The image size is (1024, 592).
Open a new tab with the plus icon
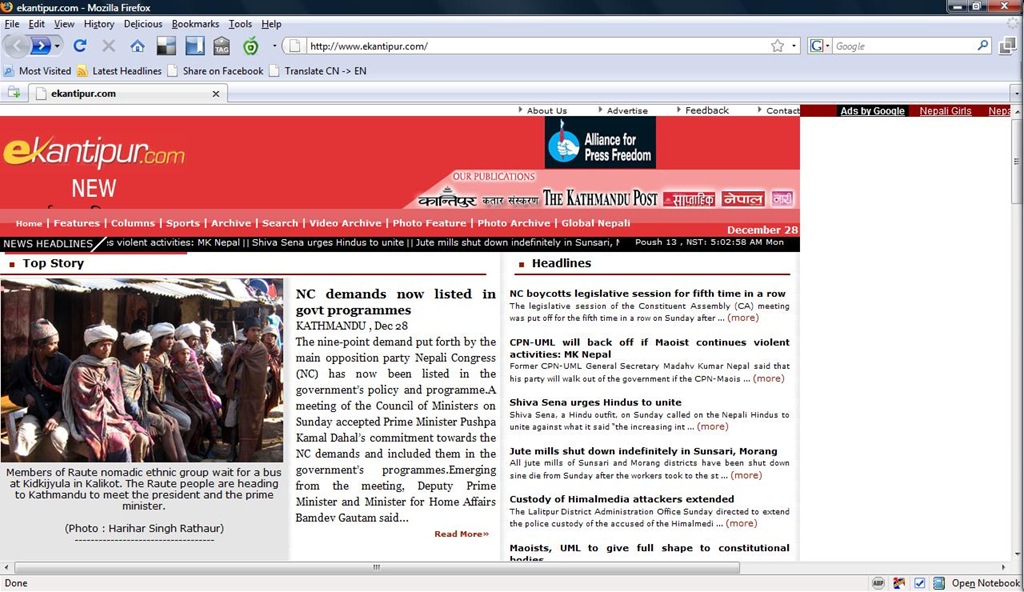point(14,93)
